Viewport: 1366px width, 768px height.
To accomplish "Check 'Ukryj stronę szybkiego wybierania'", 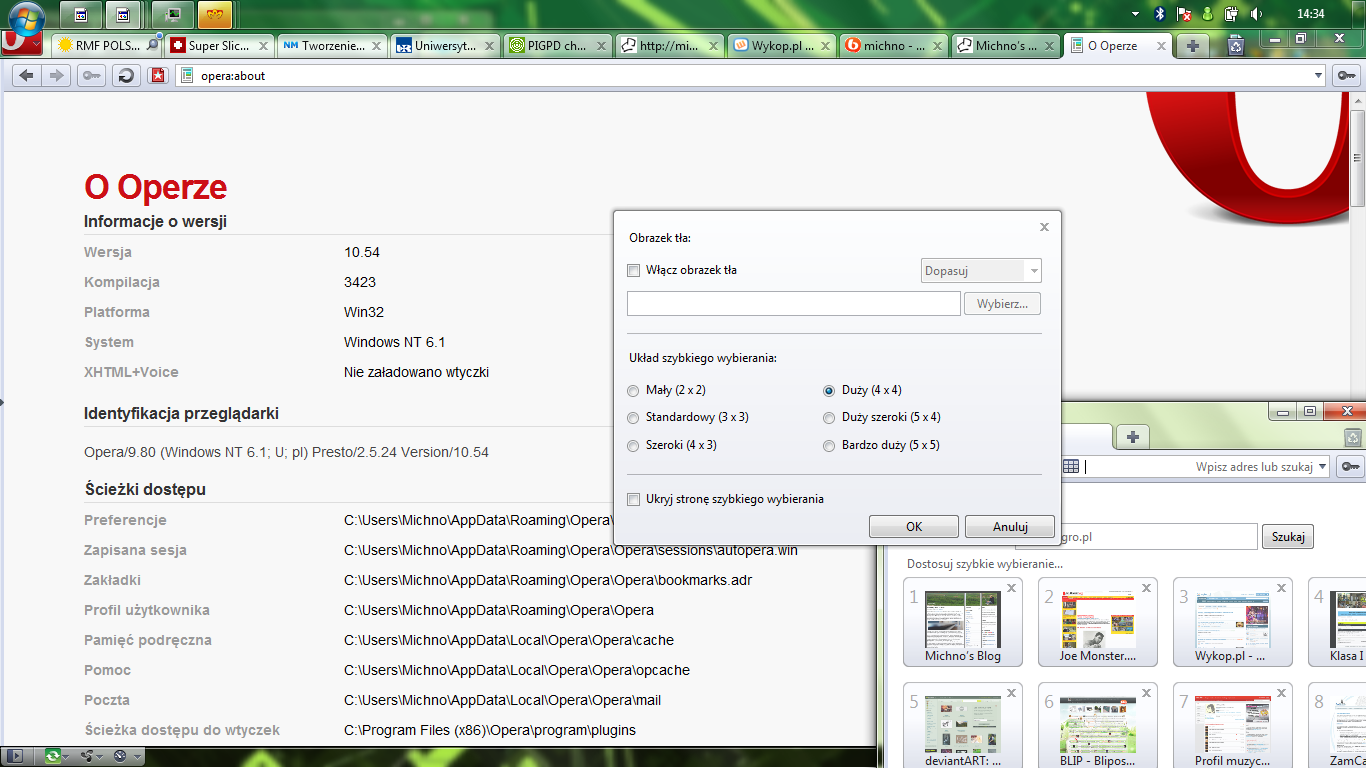I will click(633, 499).
